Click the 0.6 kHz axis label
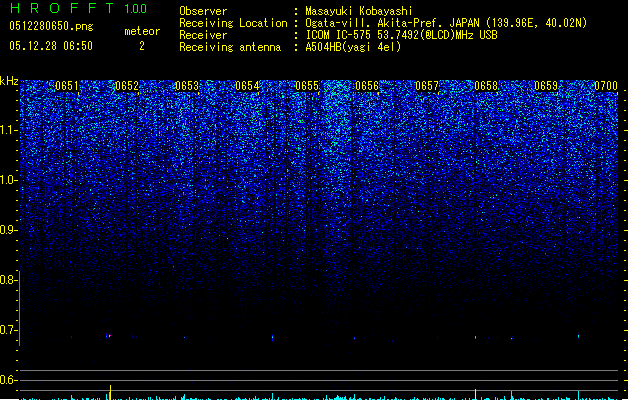The width and height of the screenshot is (629, 400). tap(8, 380)
